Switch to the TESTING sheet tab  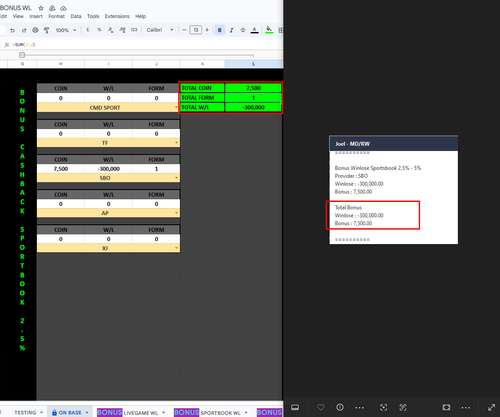25,412
